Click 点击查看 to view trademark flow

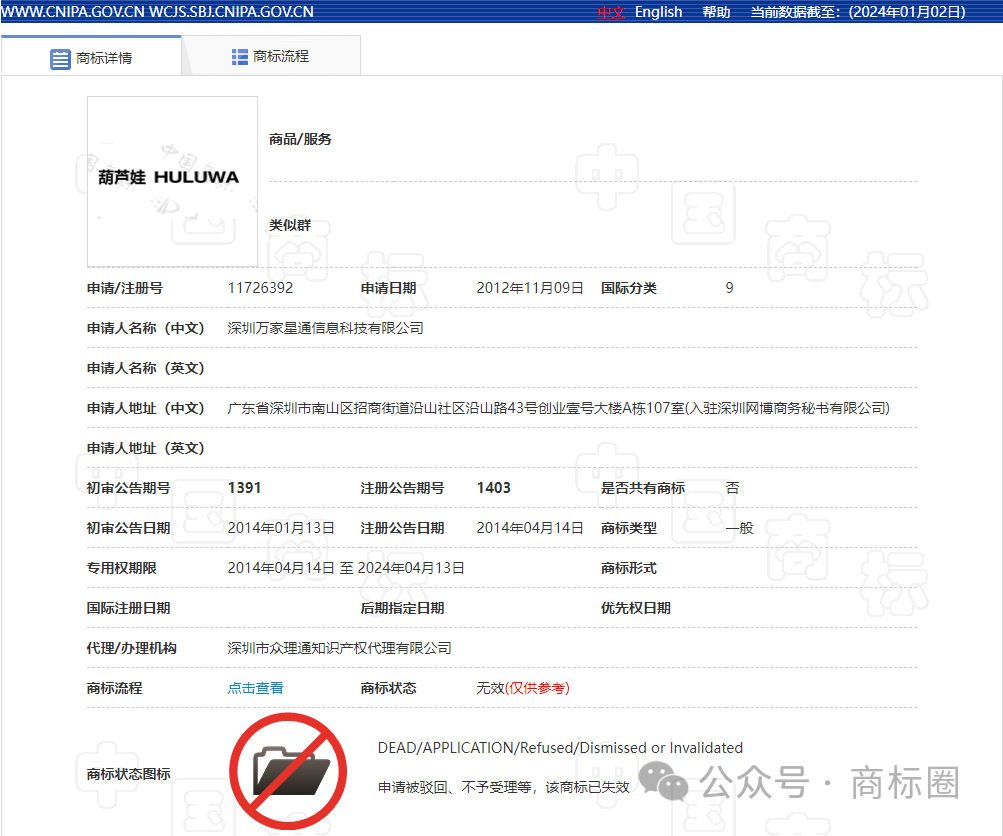[255, 688]
